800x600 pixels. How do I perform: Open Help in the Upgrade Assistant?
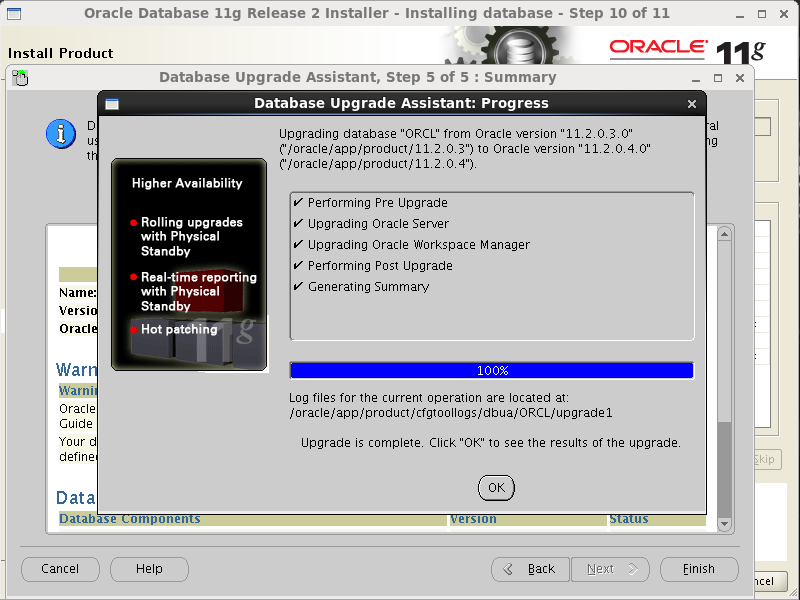pyautogui.click(x=149, y=569)
